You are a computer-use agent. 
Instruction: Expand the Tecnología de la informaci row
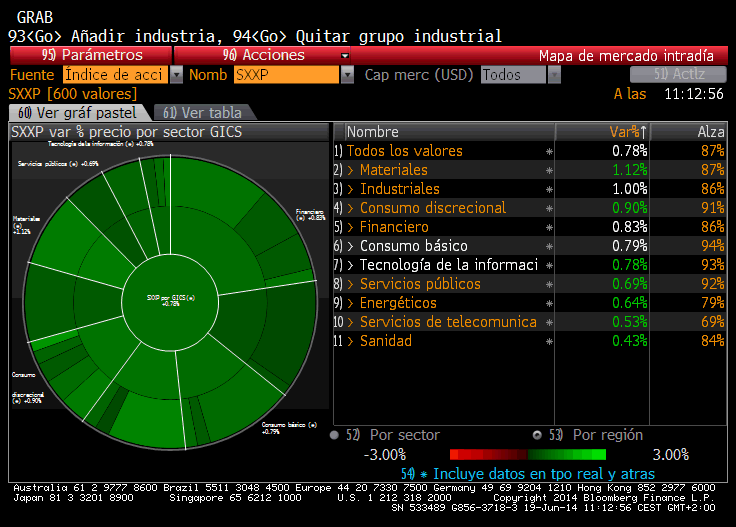[350, 265]
